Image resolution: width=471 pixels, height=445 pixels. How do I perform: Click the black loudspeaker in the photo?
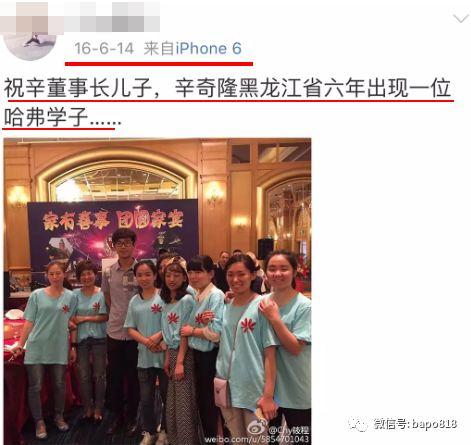(x=265, y=249)
